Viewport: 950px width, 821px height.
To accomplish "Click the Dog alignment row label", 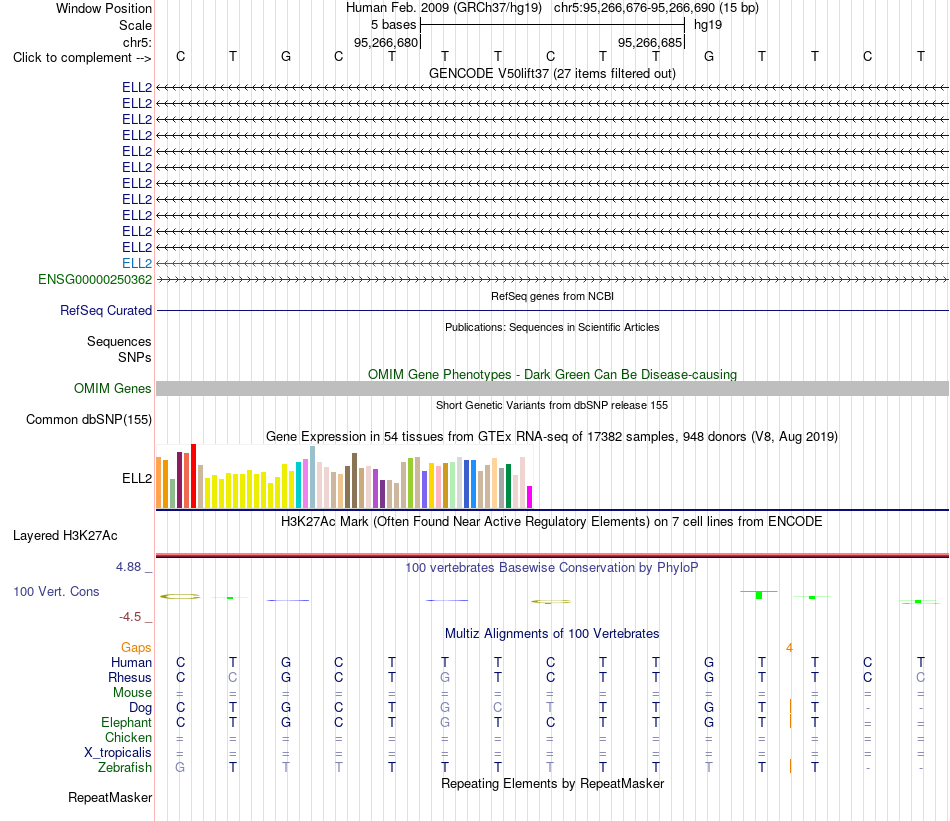I will pyautogui.click(x=141, y=708).
